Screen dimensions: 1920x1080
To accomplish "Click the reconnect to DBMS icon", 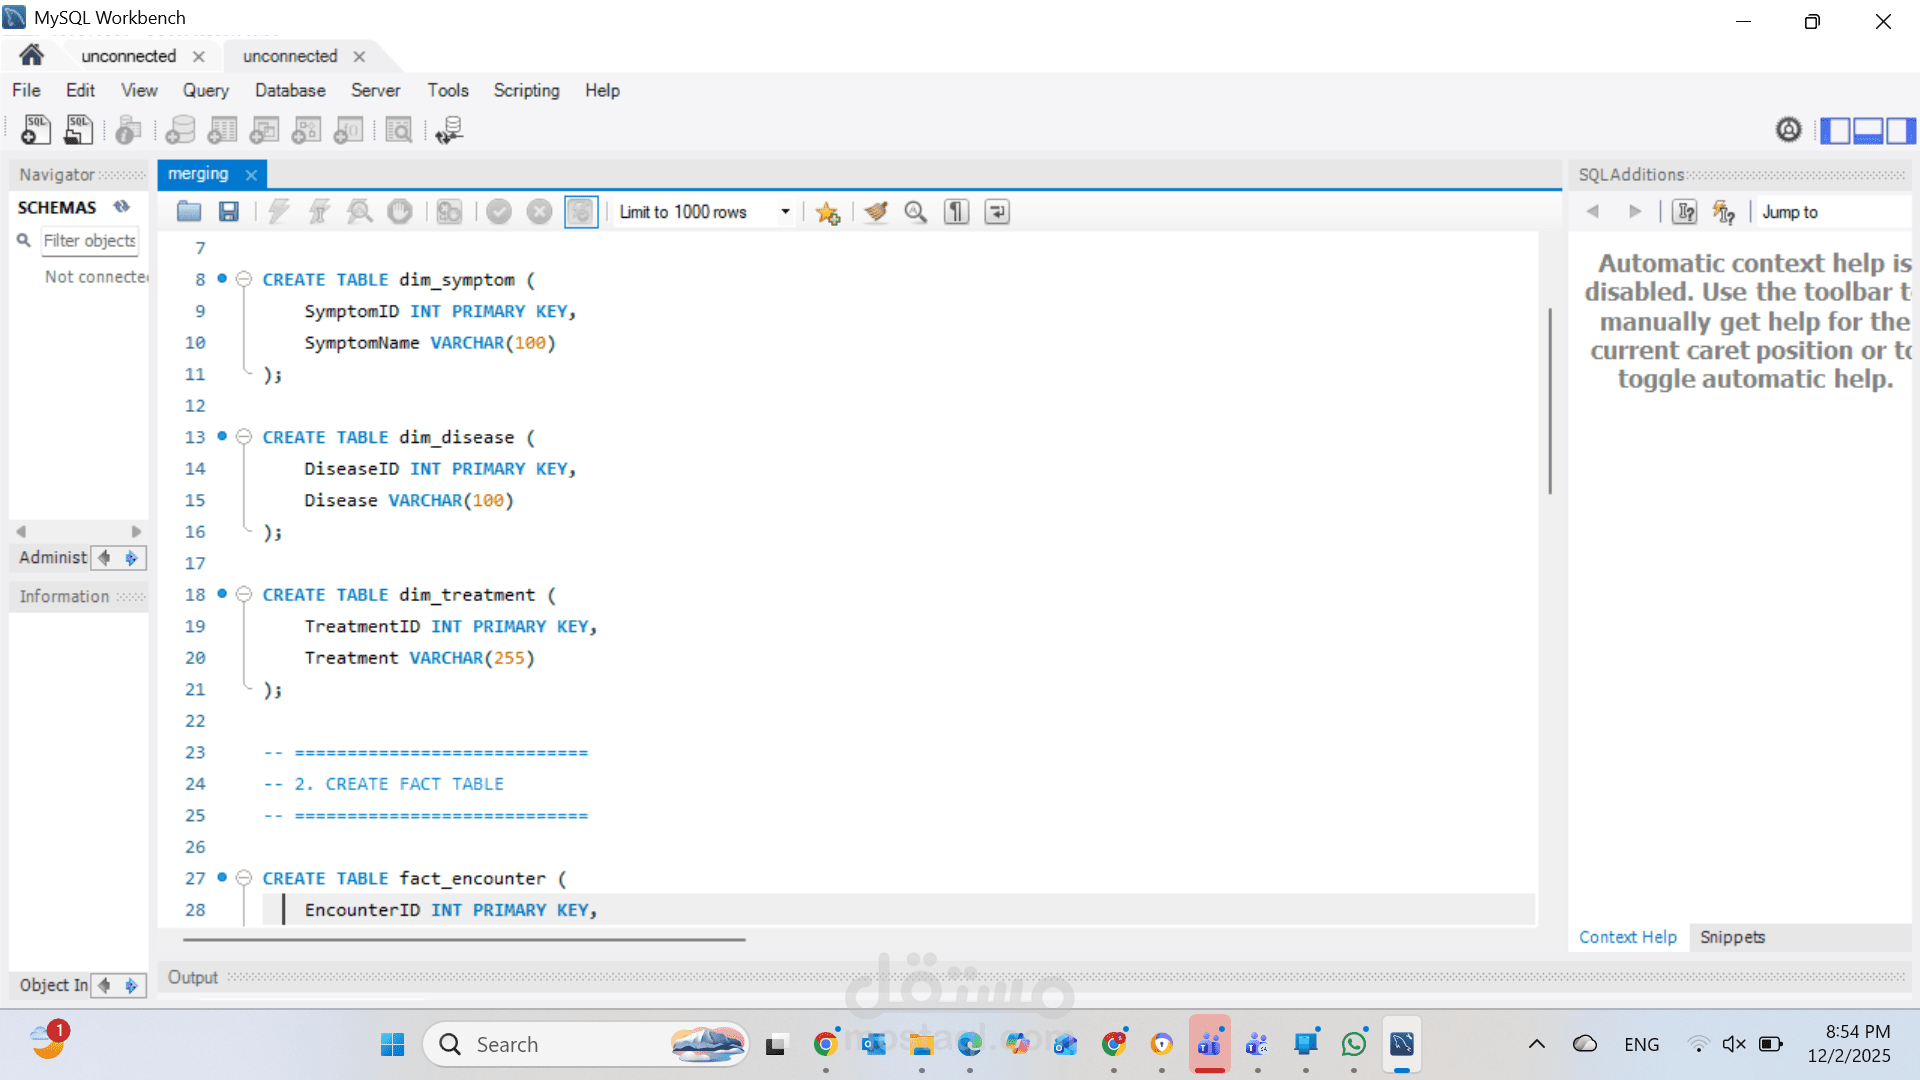I will click(x=449, y=130).
